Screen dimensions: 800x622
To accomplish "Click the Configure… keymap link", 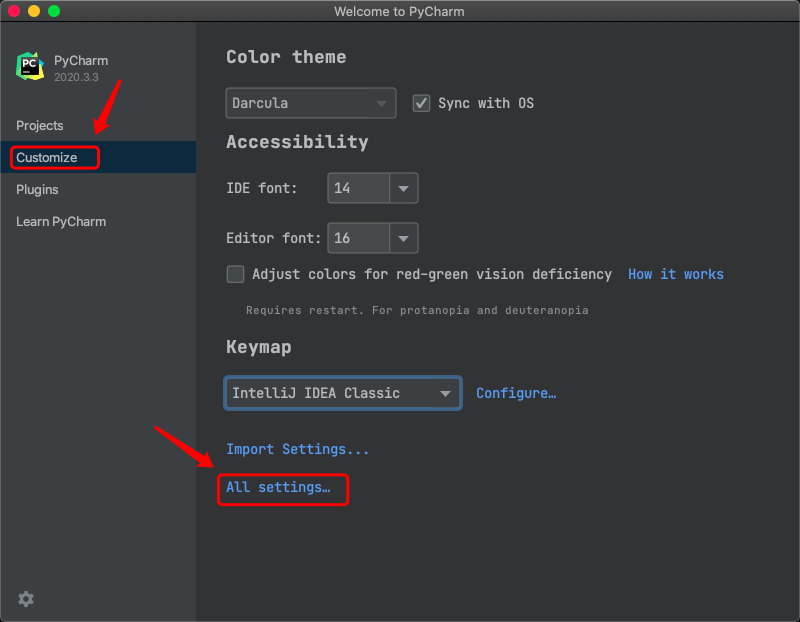I will 516,393.
